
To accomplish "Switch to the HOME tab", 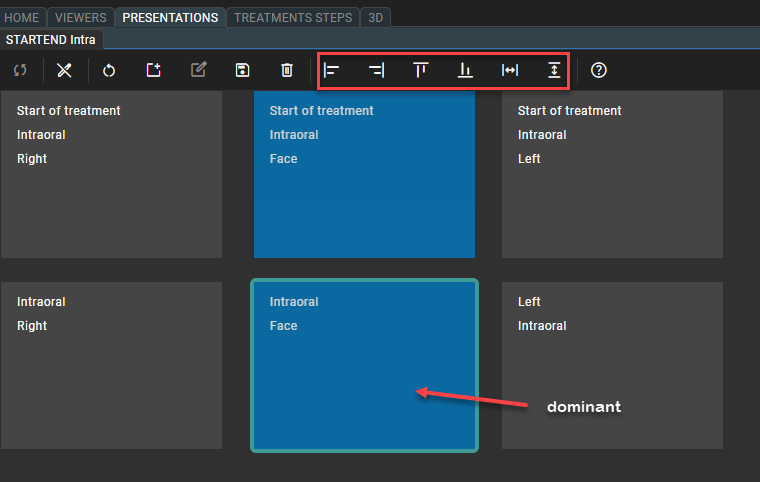I will [x=22, y=17].
